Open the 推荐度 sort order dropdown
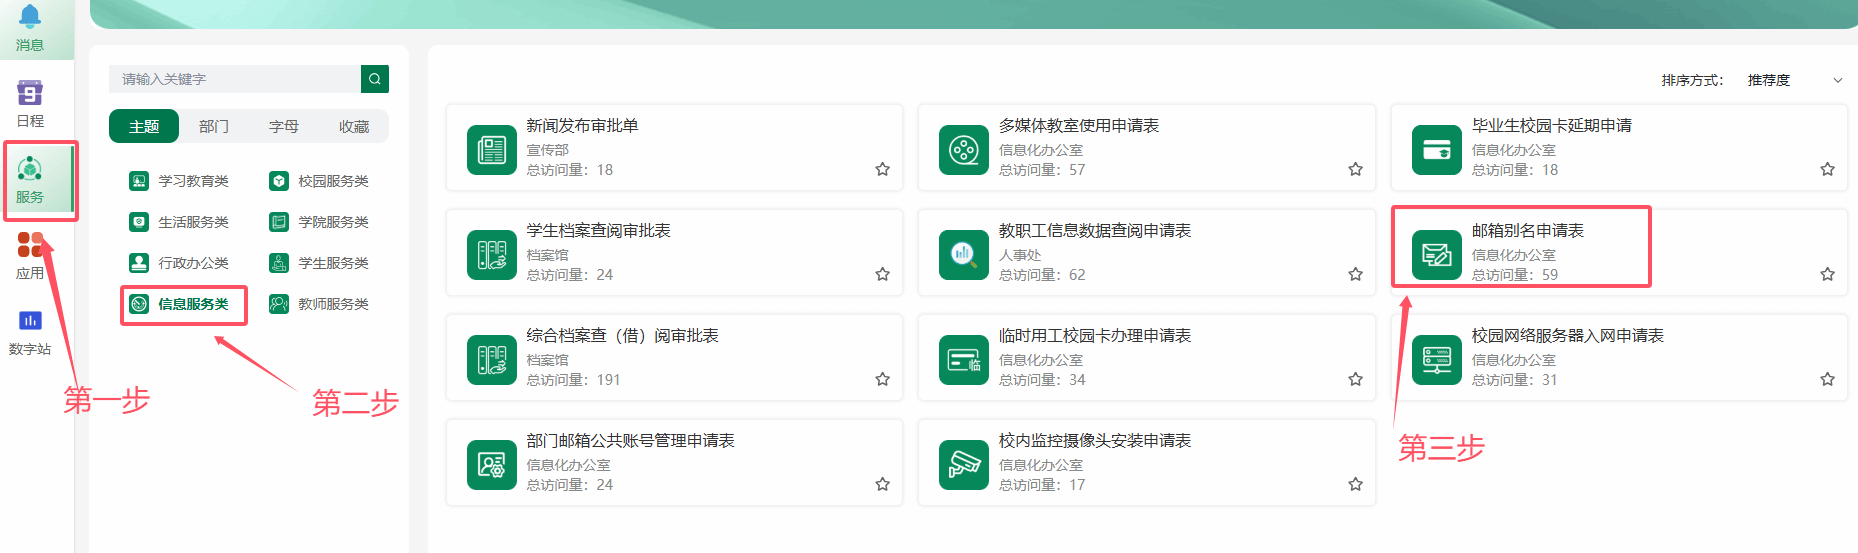Viewport: 1858px width, 553px height. click(x=1794, y=80)
